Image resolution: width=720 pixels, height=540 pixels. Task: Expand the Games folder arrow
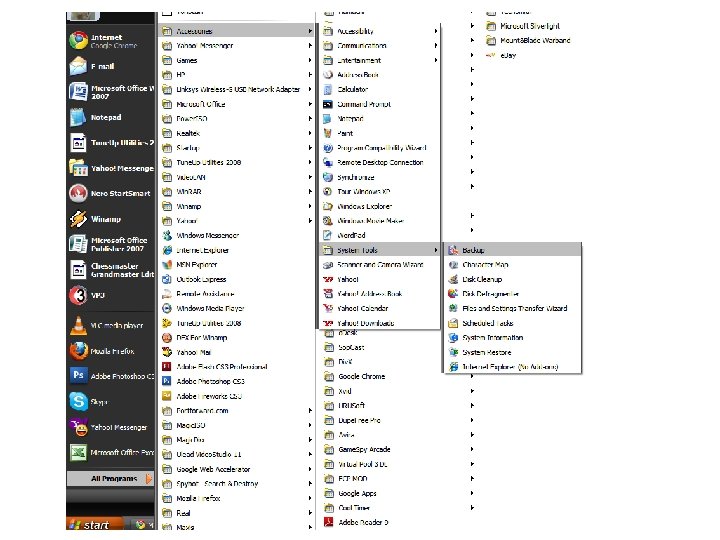pos(310,60)
